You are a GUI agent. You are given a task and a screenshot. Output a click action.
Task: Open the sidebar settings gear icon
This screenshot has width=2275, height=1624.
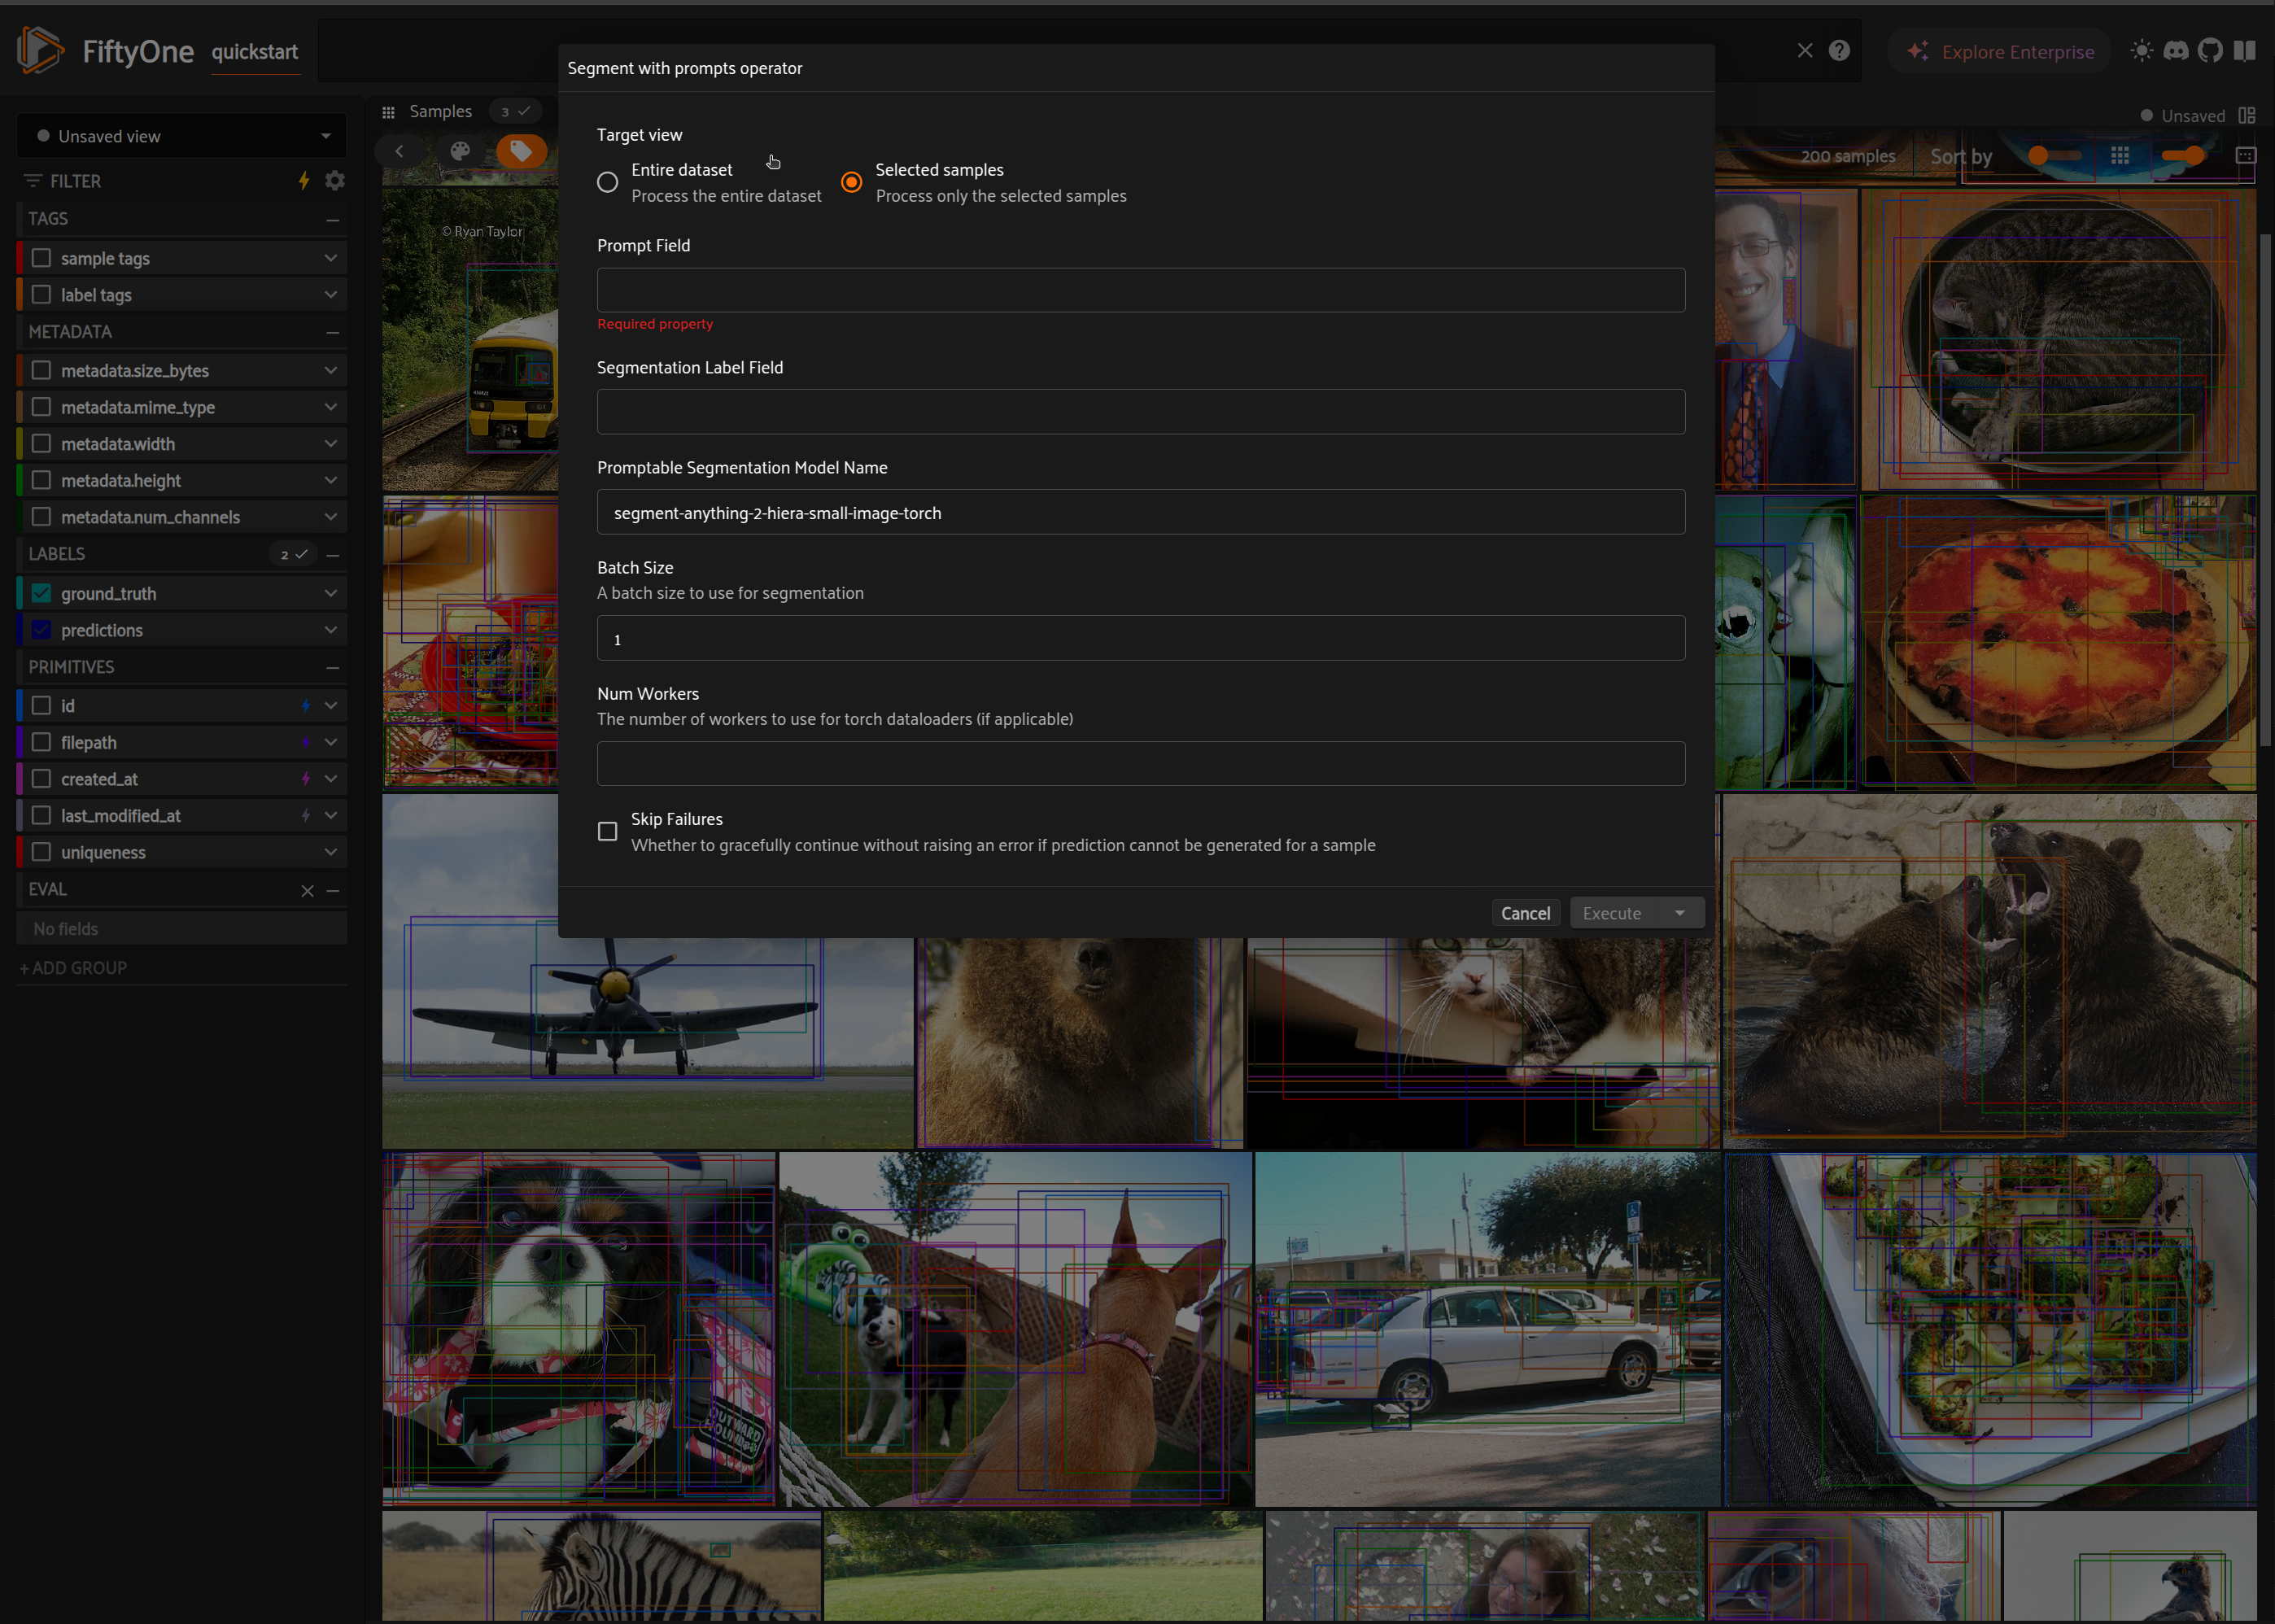[x=335, y=181]
